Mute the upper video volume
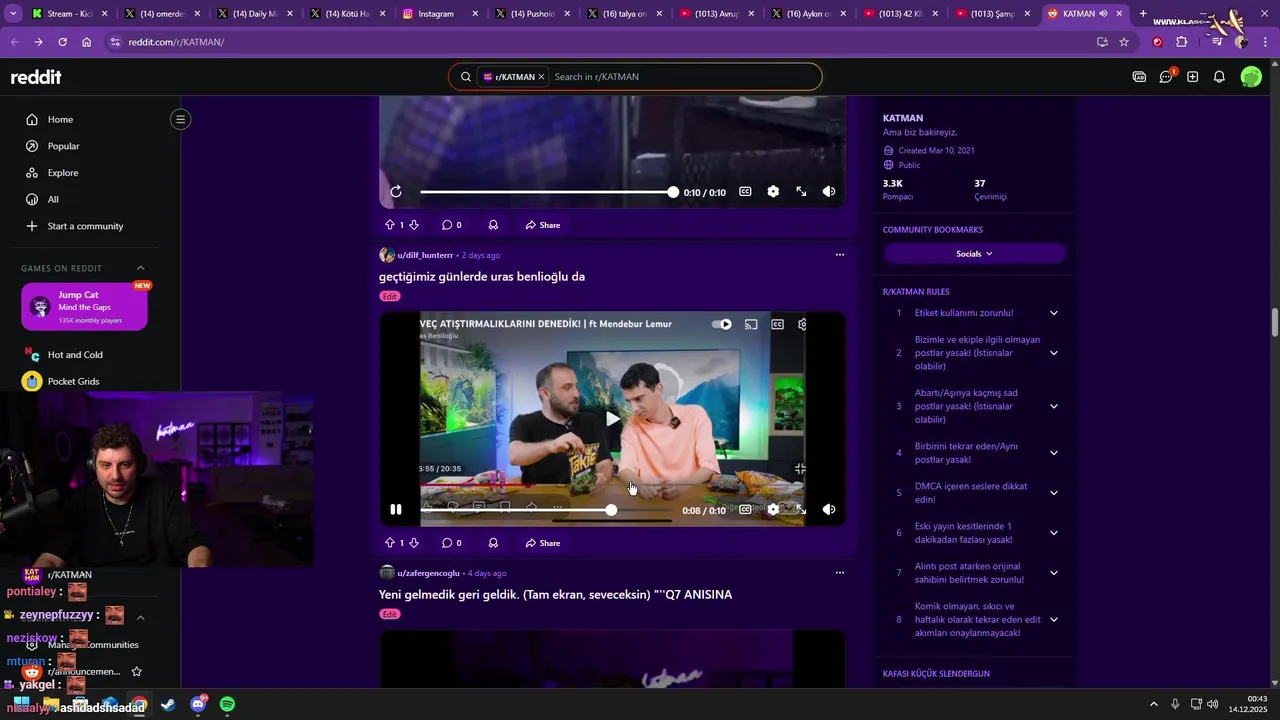 pos(829,191)
